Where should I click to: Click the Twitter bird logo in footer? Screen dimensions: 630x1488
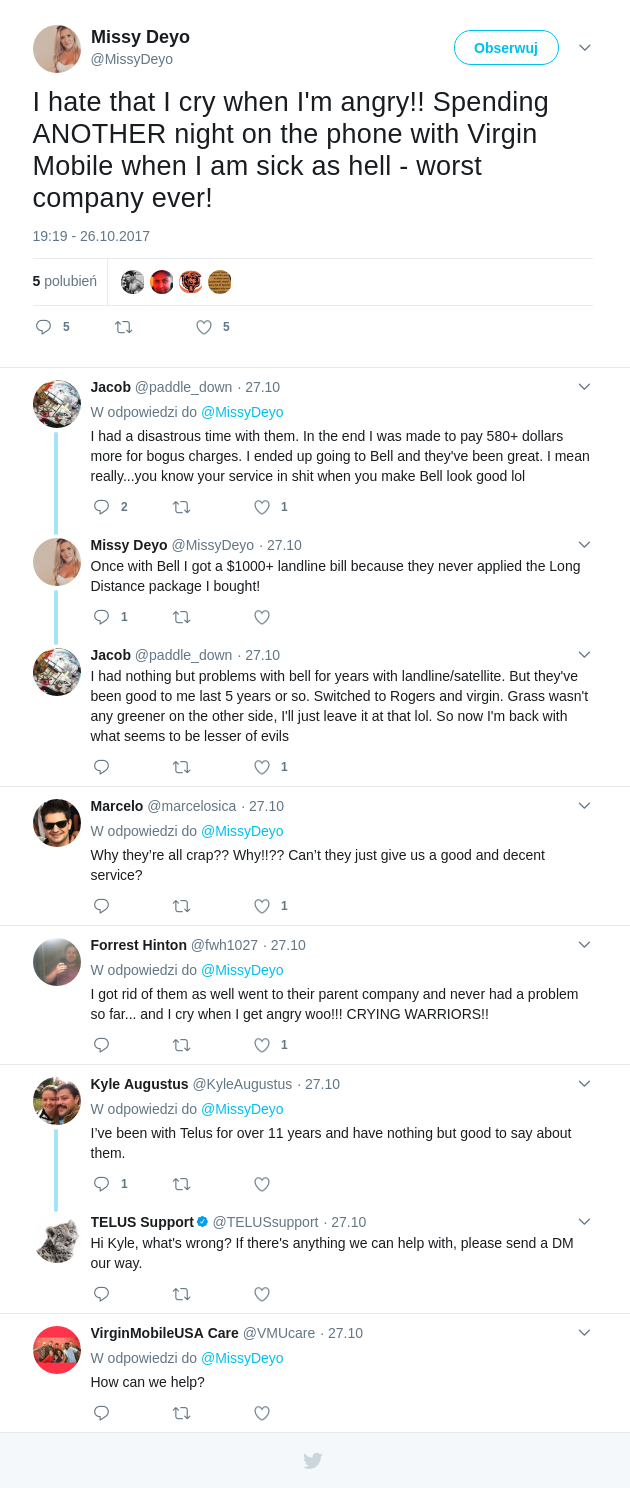pos(313,1461)
